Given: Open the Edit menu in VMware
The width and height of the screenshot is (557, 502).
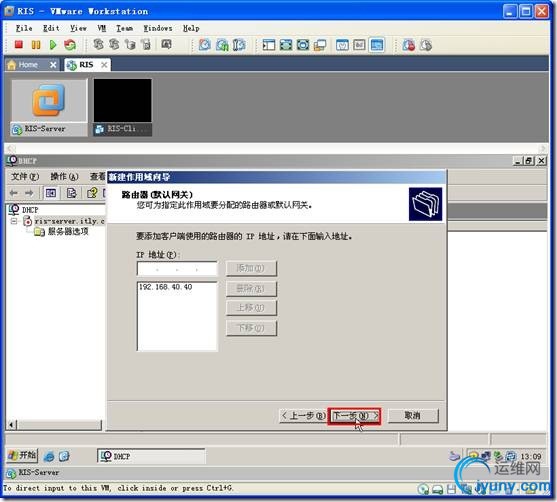Looking at the screenshot, I should coord(51,28).
